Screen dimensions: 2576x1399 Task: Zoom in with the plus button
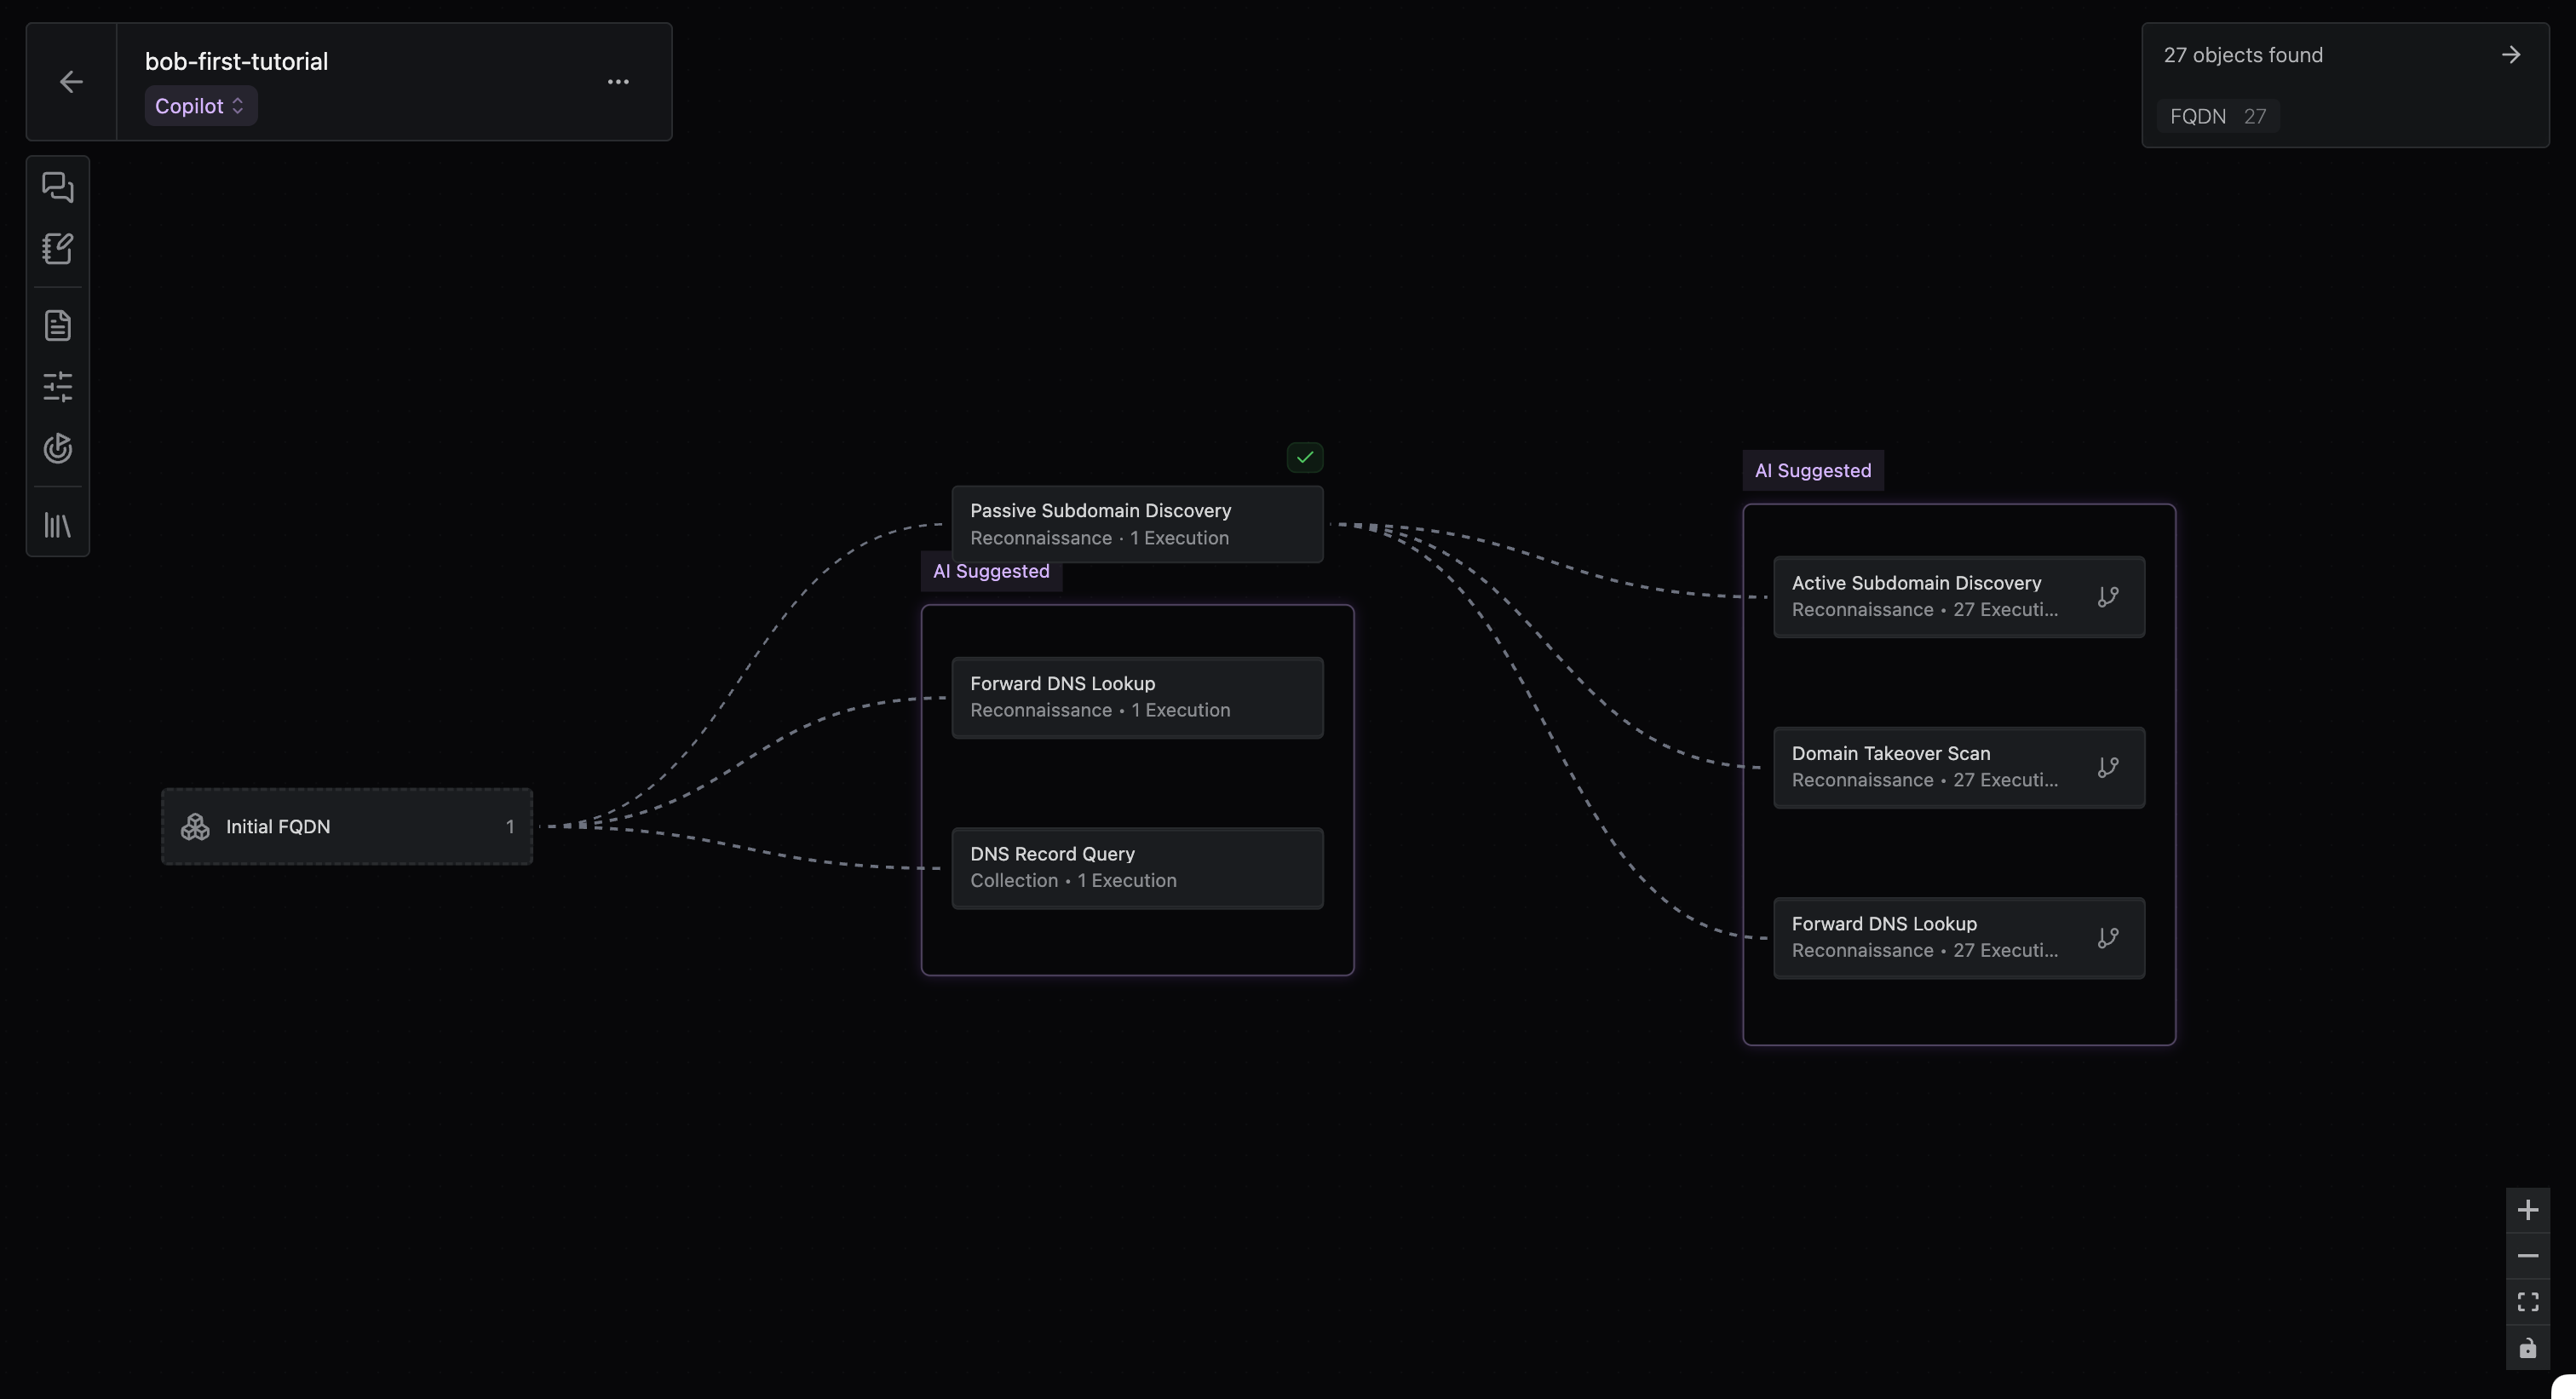[2527, 1210]
